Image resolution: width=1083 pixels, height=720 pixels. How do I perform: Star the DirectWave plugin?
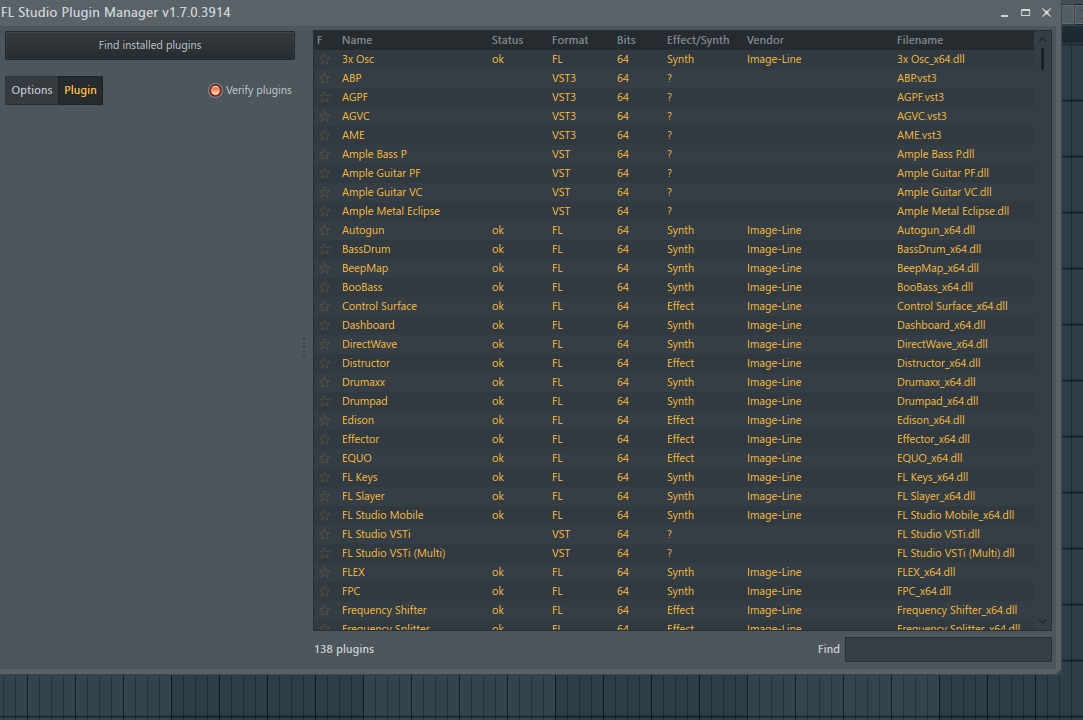(324, 344)
